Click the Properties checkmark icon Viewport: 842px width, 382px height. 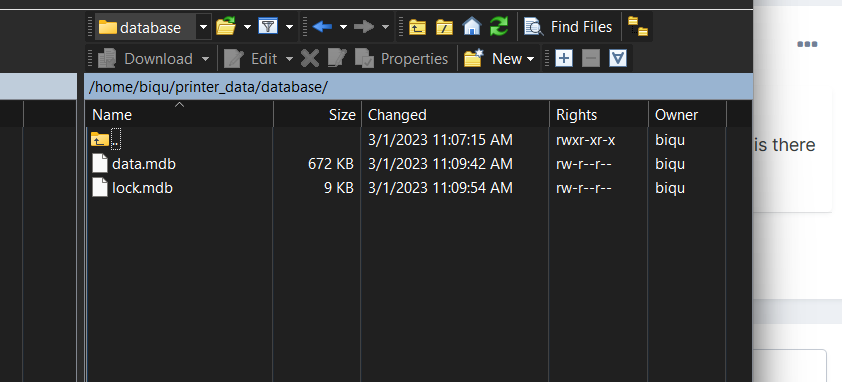364,59
